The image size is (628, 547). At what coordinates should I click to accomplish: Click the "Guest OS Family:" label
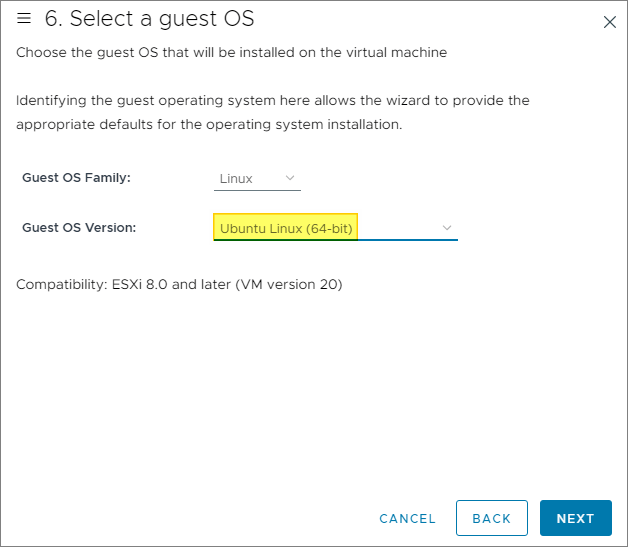(76, 178)
